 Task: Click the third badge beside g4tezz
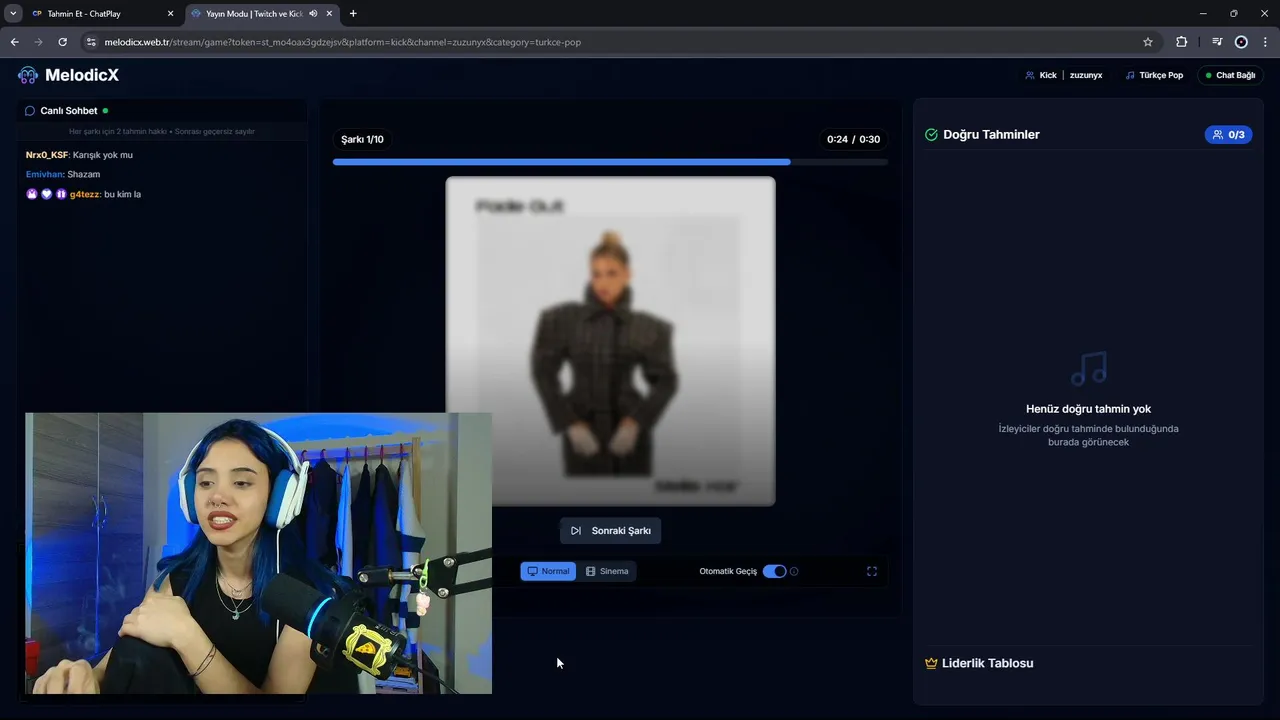(61, 194)
